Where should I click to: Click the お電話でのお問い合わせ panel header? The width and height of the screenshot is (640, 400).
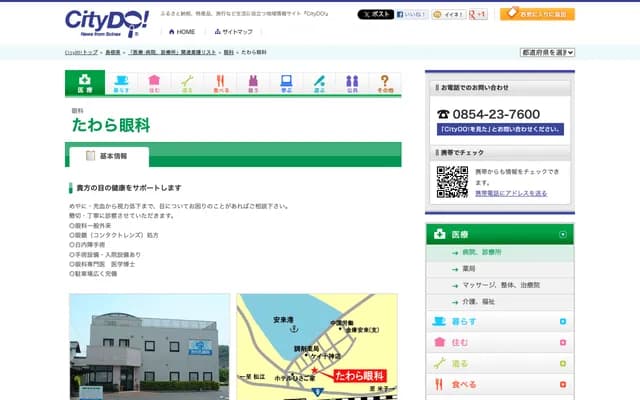click(x=500, y=87)
